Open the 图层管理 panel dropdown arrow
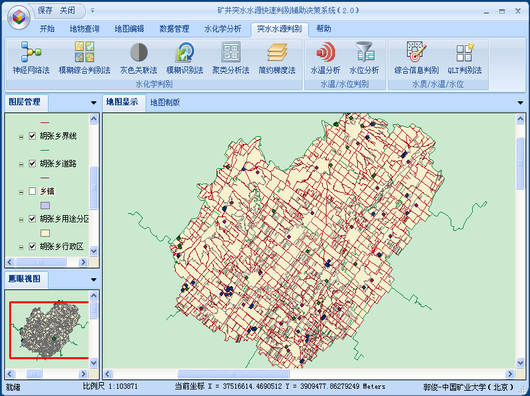The image size is (530, 396). (94, 103)
